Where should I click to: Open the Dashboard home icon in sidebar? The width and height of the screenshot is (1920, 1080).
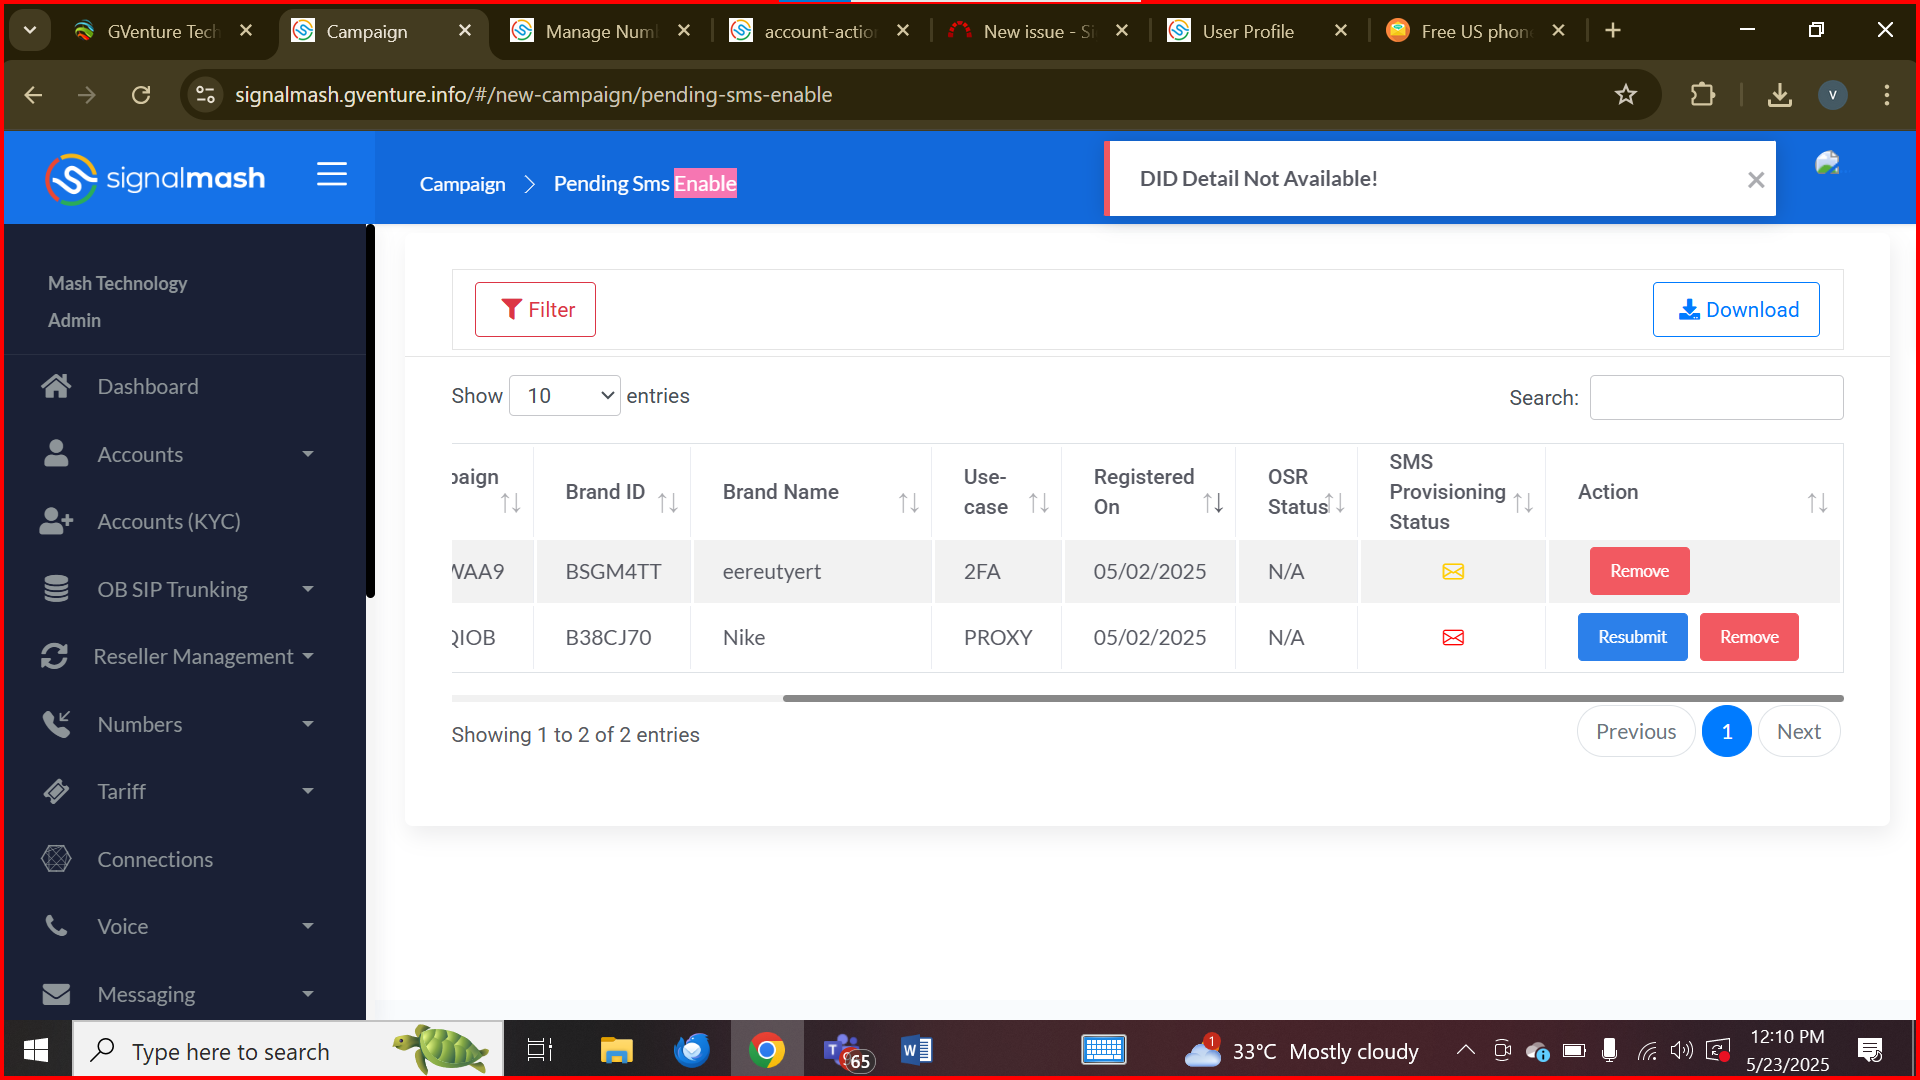click(x=56, y=387)
